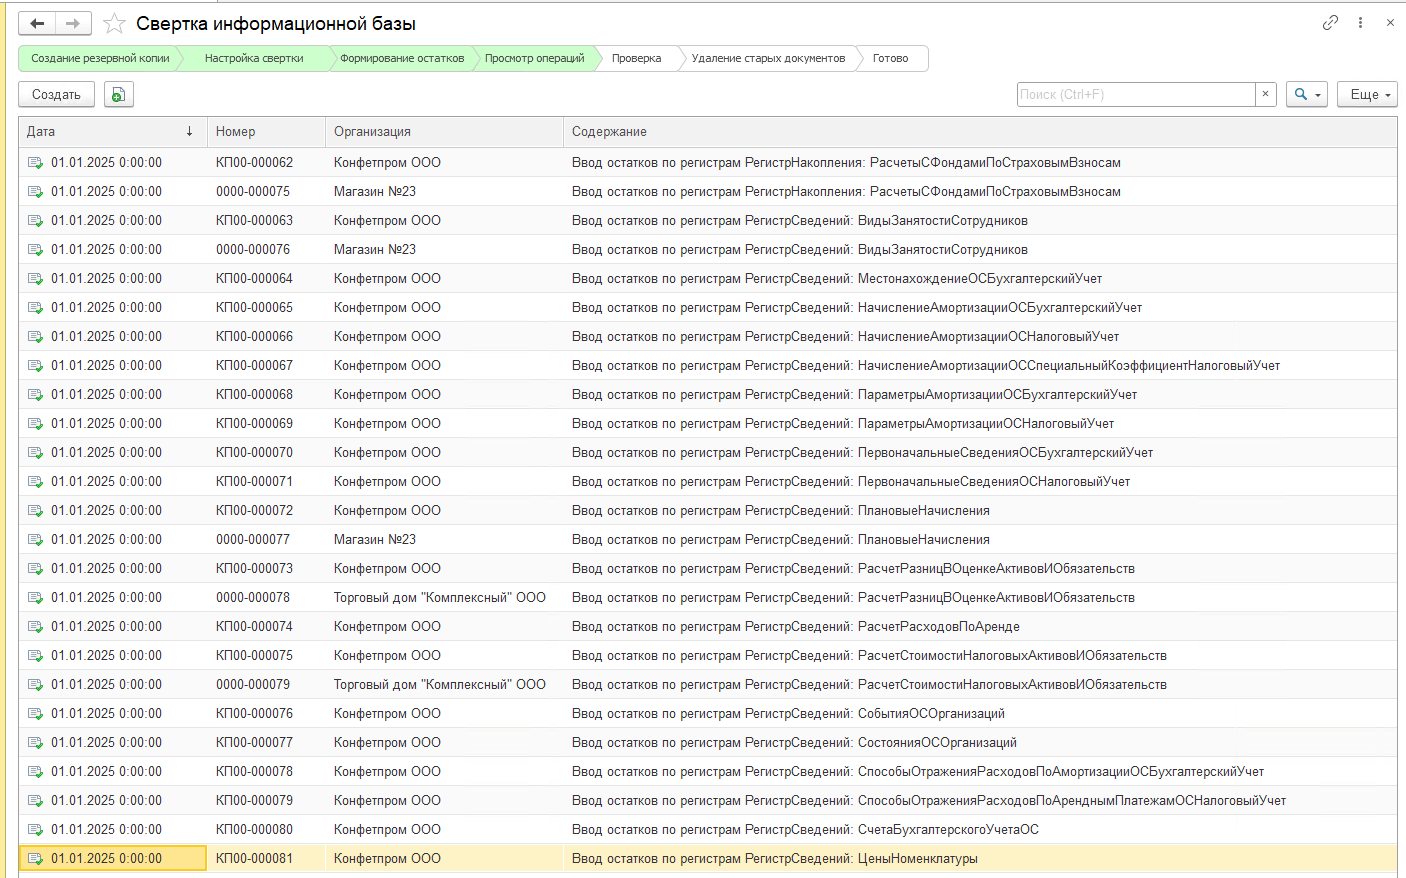Go to step Создание резервной копии

pyautogui.click(x=100, y=58)
